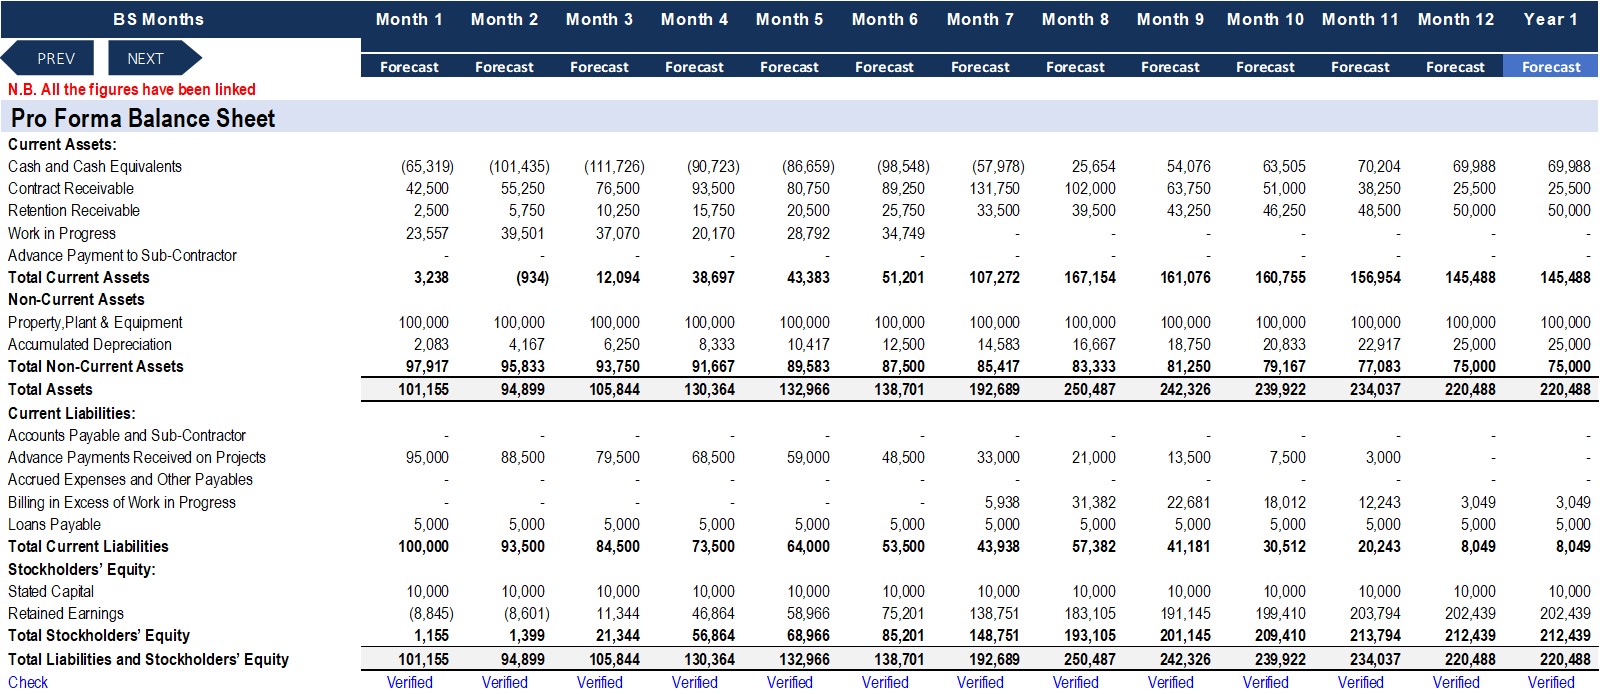1600x694 pixels.
Task: Click the Check row label
Action: click(x=28, y=682)
